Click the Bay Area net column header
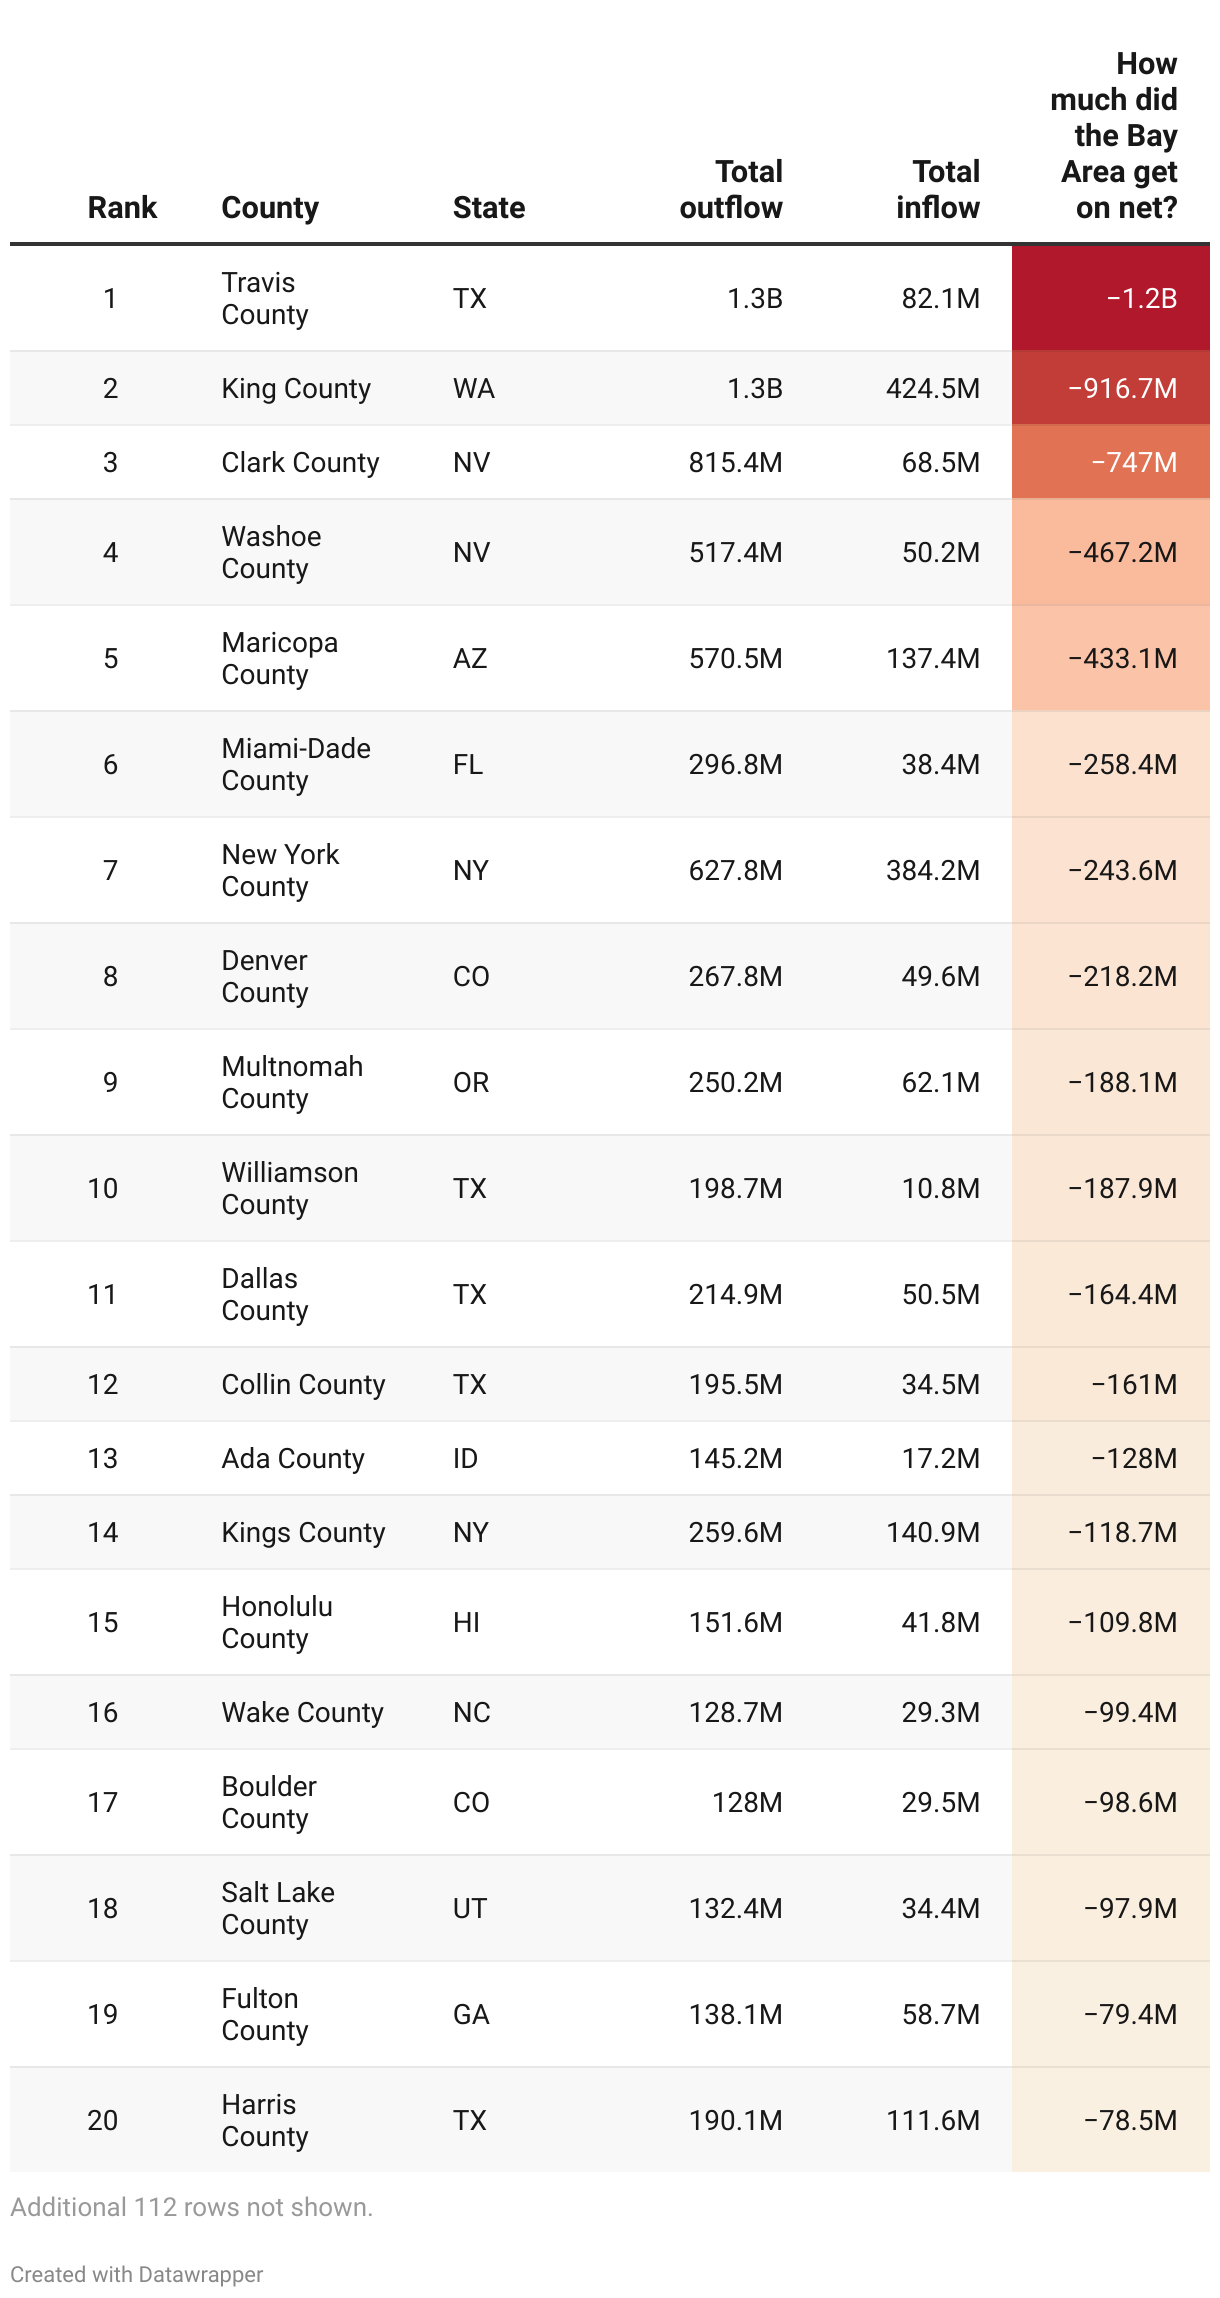The height and width of the screenshot is (2298, 1220). [1114, 136]
